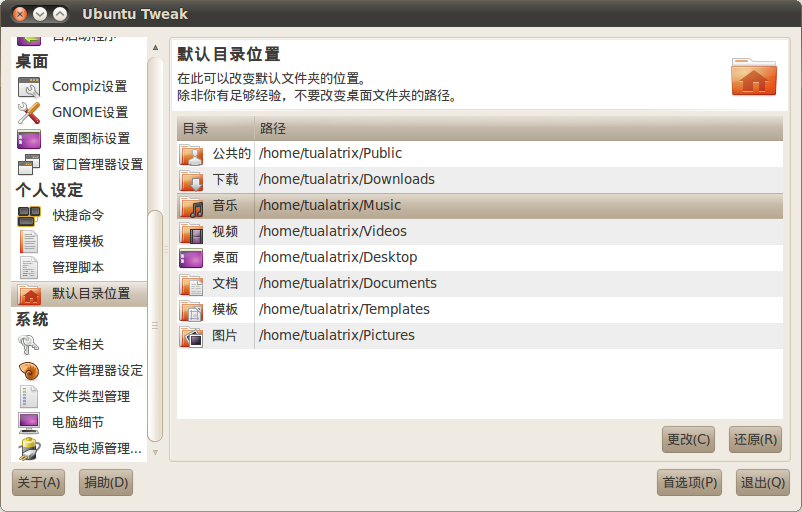The width and height of the screenshot is (802, 512).
Task: Click the sidebar scroll up arrow
Action: point(155,48)
